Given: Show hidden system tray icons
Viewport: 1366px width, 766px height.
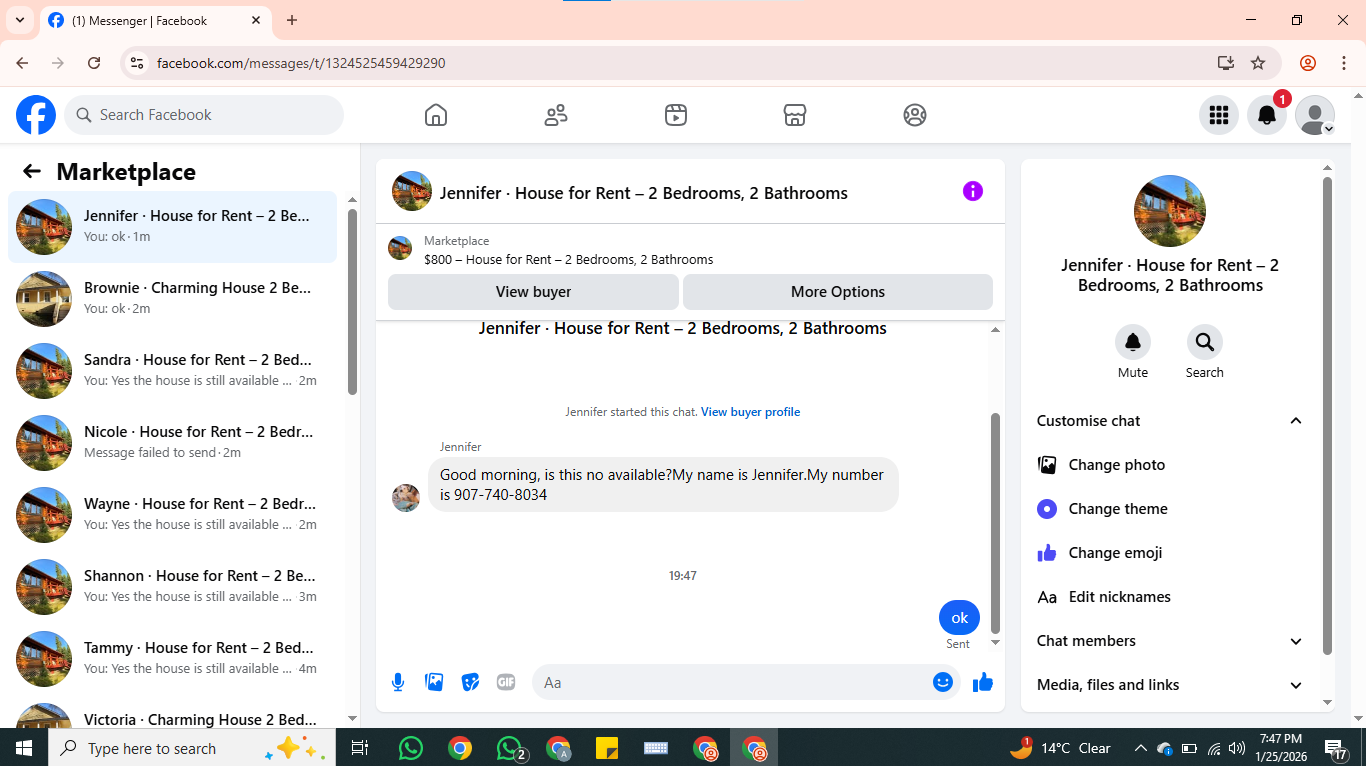Looking at the screenshot, I should tap(1140, 748).
